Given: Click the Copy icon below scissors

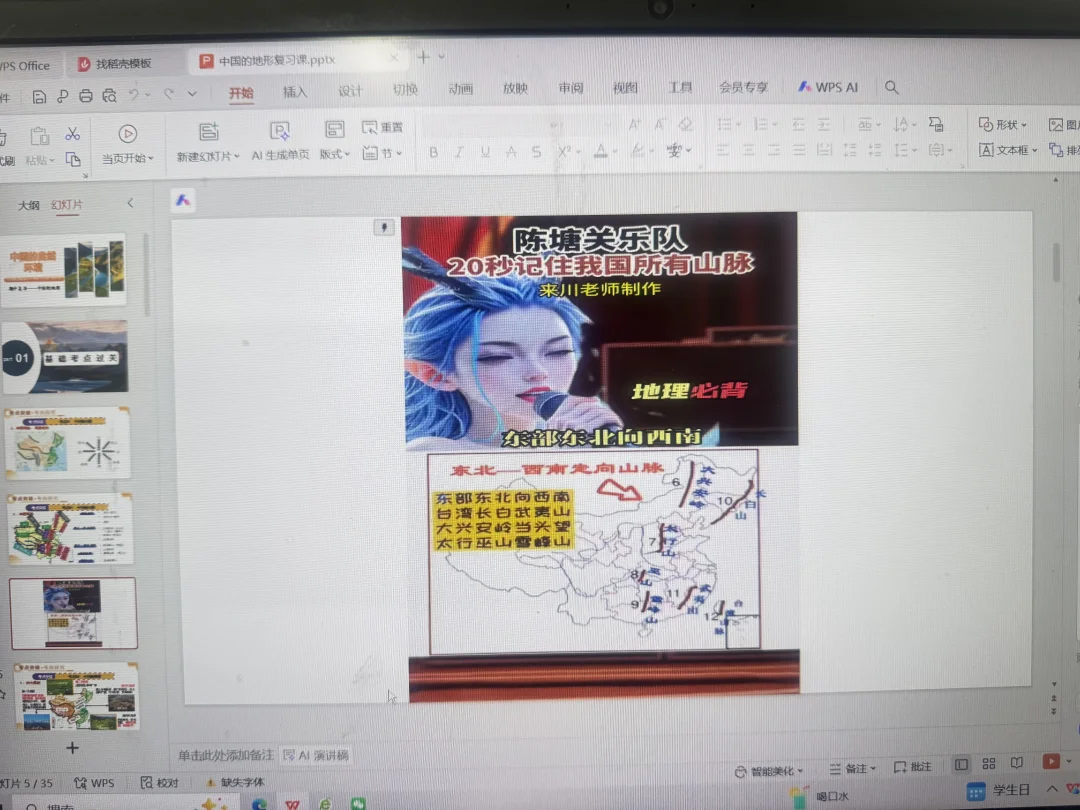Looking at the screenshot, I should [x=72, y=160].
